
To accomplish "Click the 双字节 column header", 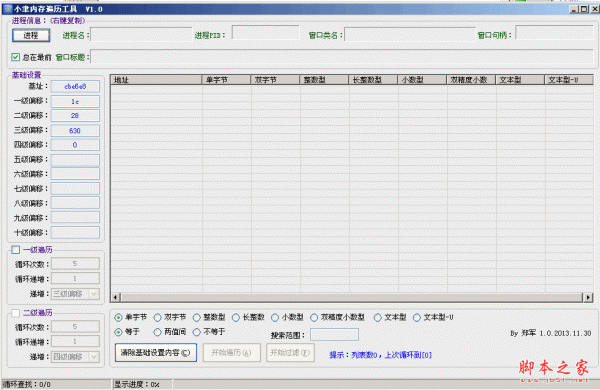I will point(275,80).
